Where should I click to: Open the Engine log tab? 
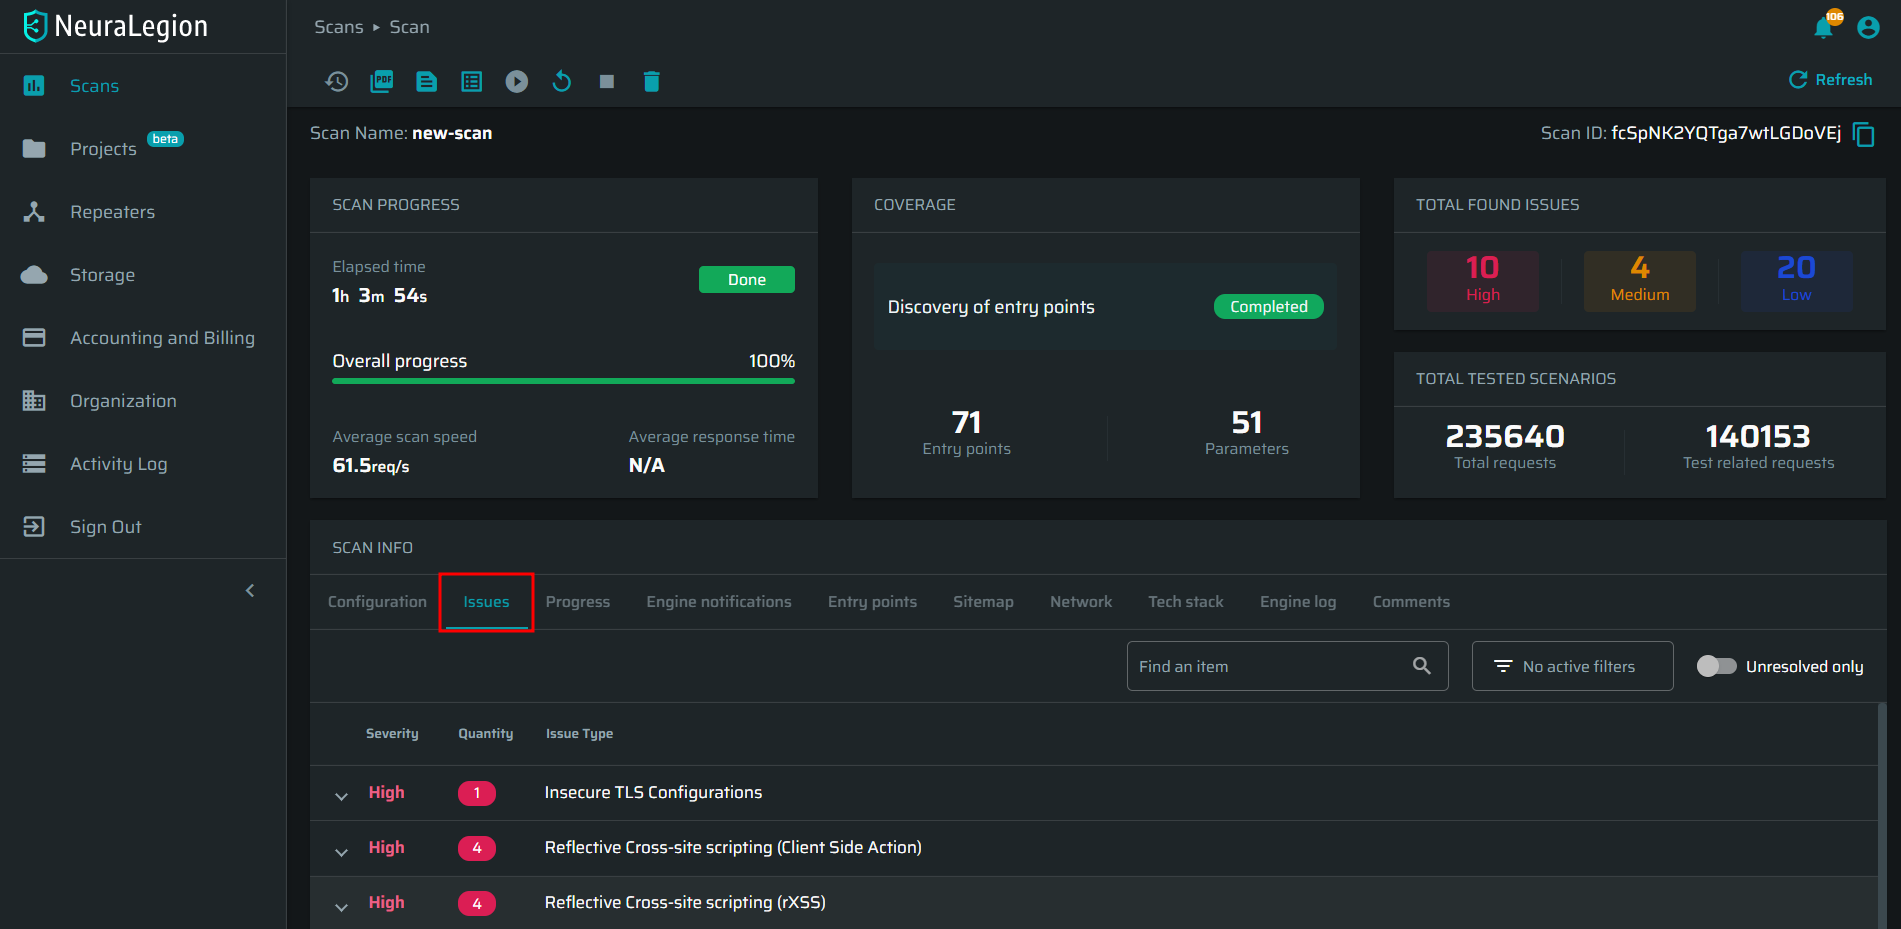[x=1298, y=602]
